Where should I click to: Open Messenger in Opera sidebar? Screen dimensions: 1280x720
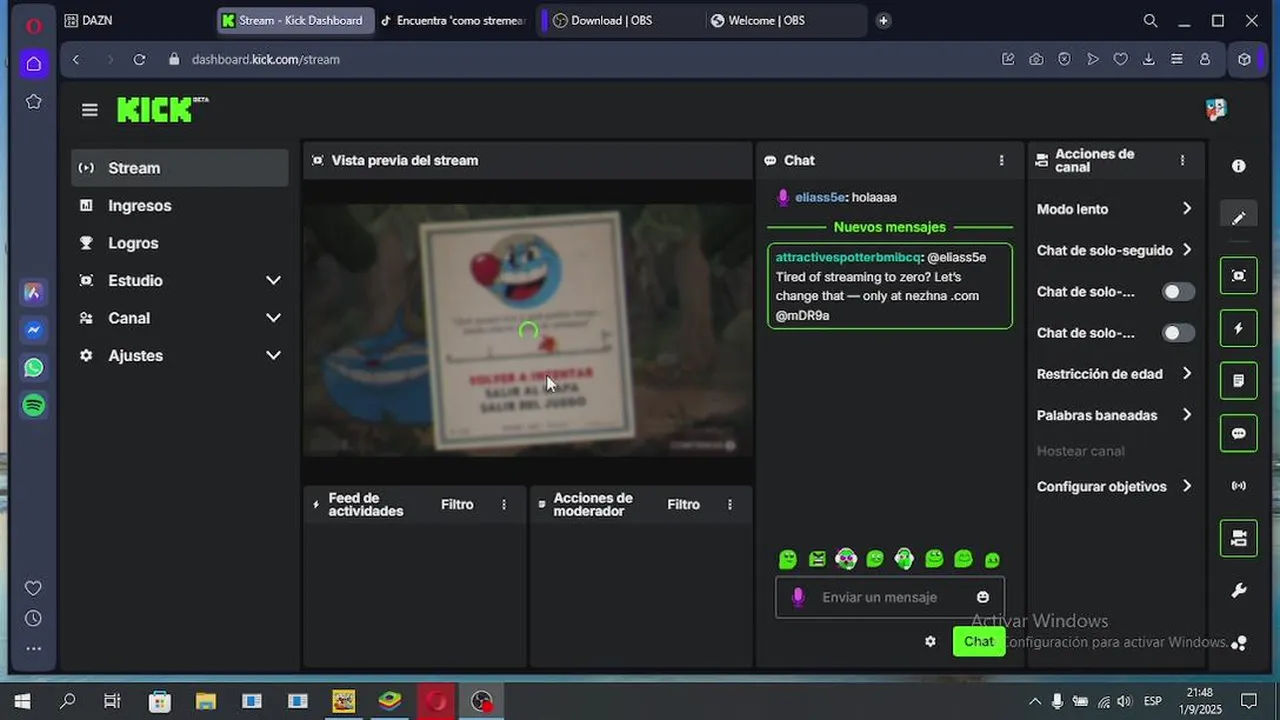[34, 330]
